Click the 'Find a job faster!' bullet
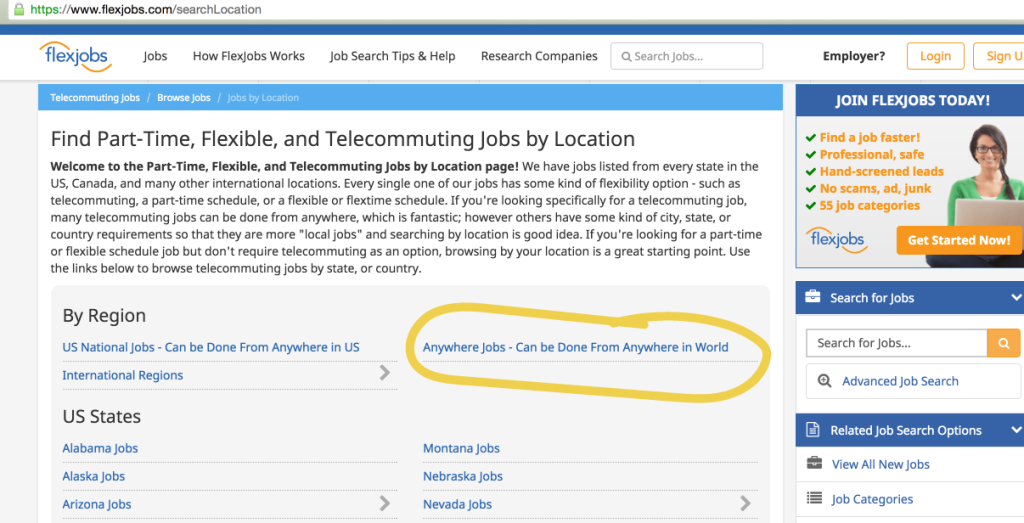 870,137
